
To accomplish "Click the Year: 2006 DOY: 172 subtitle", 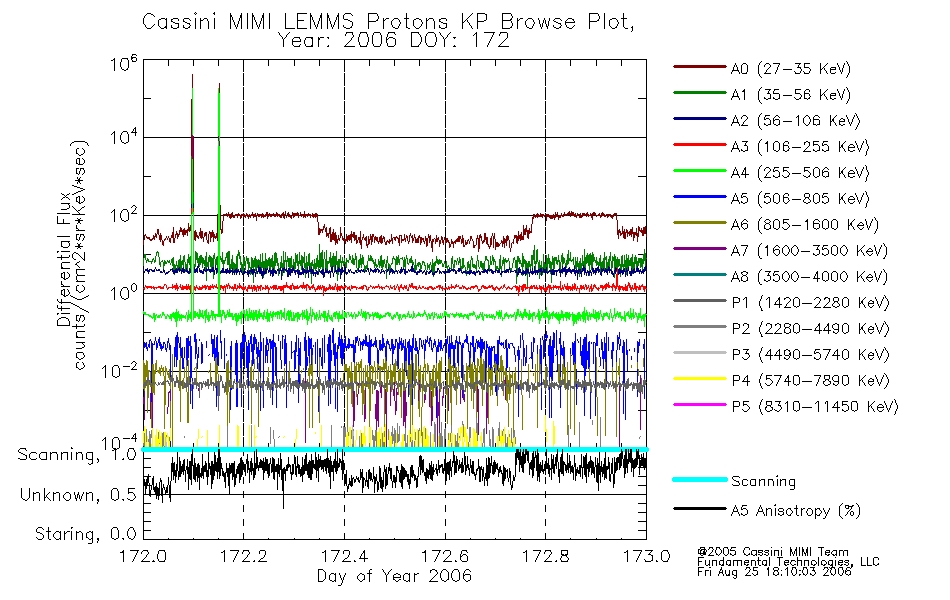I will point(394,41).
